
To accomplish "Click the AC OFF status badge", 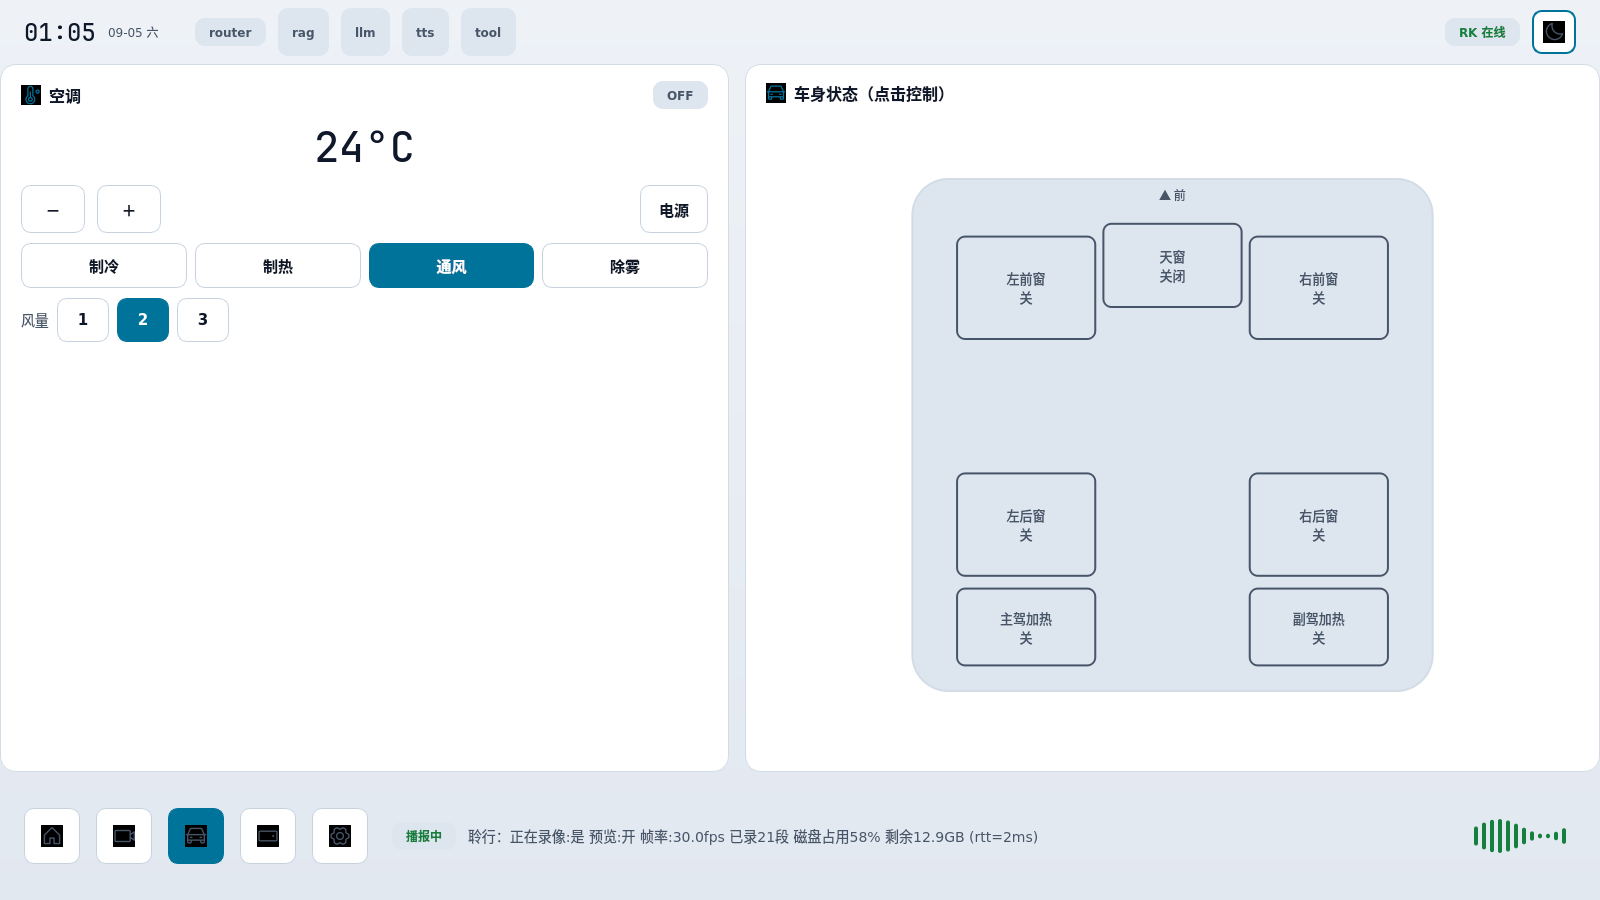I will pyautogui.click(x=680, y=95).
